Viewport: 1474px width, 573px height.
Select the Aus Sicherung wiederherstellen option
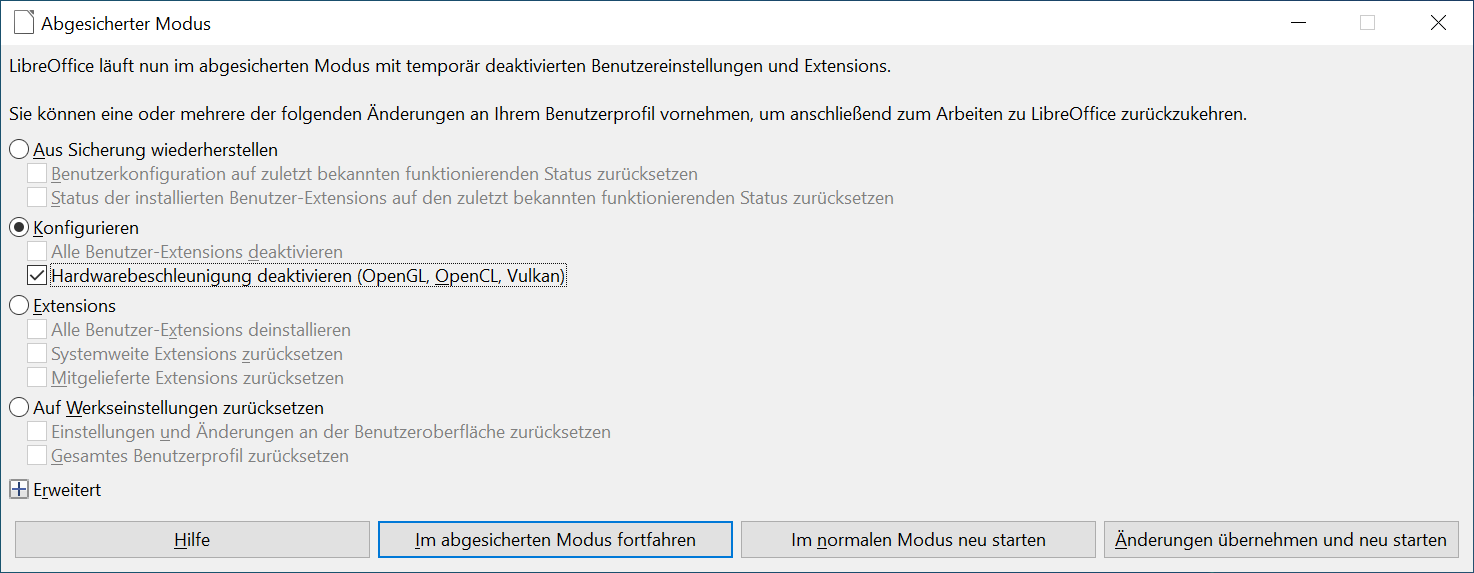click(x=19, y=150)
